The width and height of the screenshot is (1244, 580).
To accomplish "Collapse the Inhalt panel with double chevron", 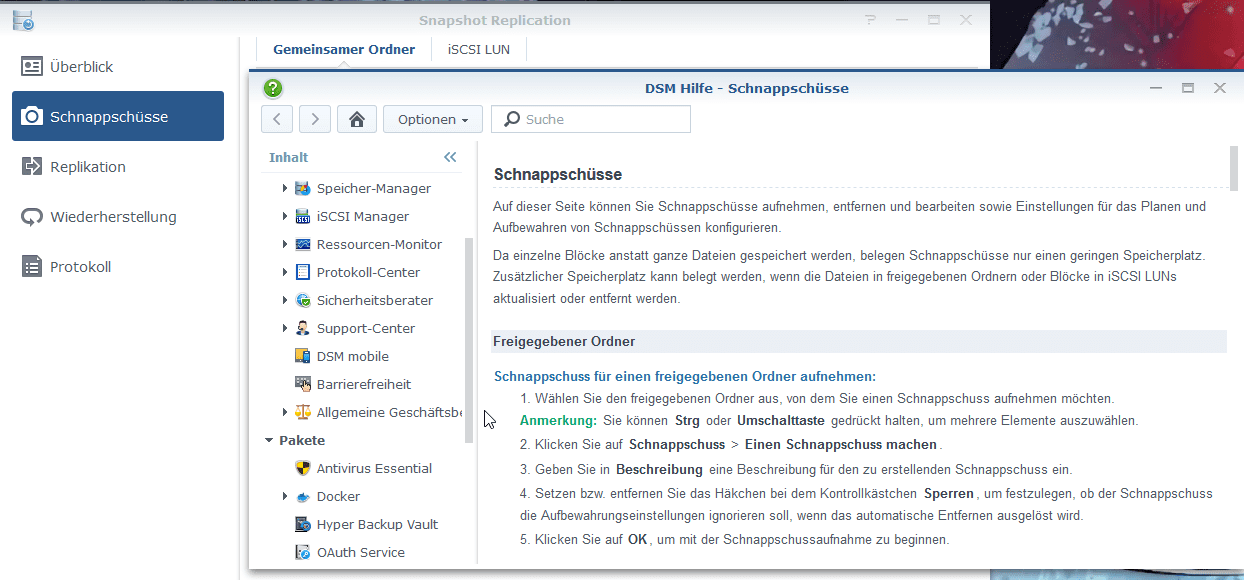I will 450,157.
